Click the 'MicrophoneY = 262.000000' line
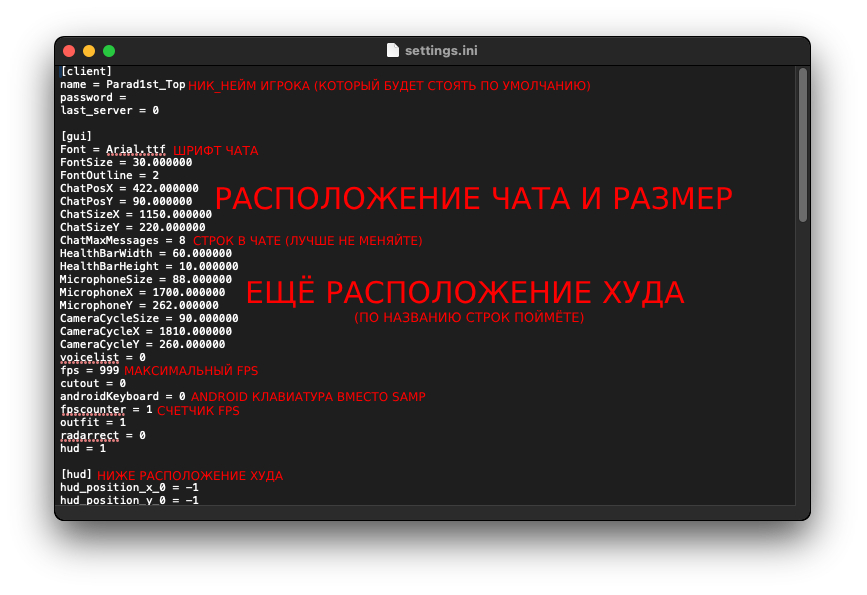The image size is (867, 595). tap(139, 305)
